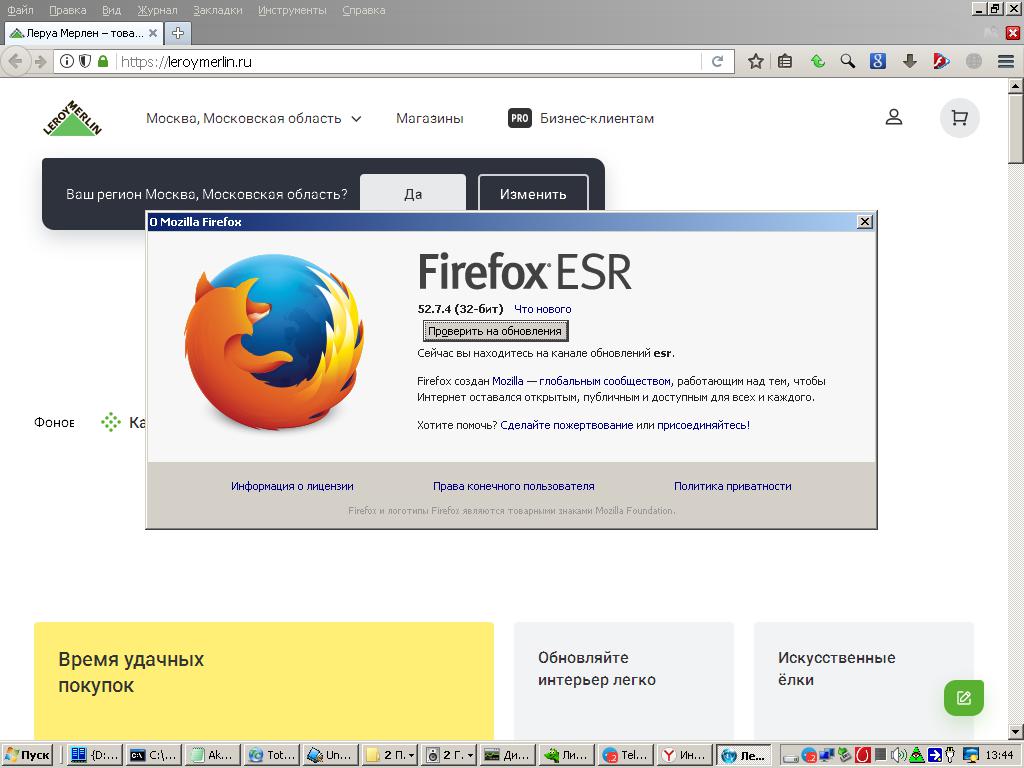Click the Изменить region button
1024x768 pixels.
pyautogui.click(x=533, y=194)
